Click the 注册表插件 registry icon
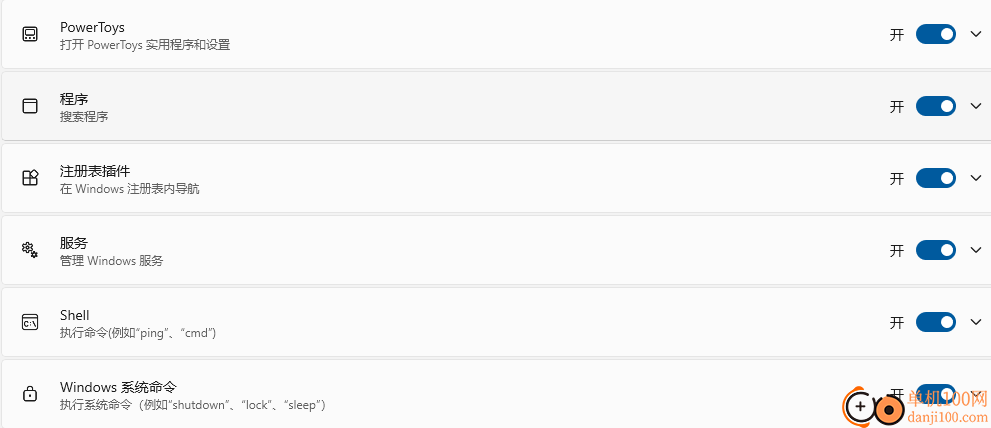This screenshot has height=428, width=991. [x=30, y=178]
